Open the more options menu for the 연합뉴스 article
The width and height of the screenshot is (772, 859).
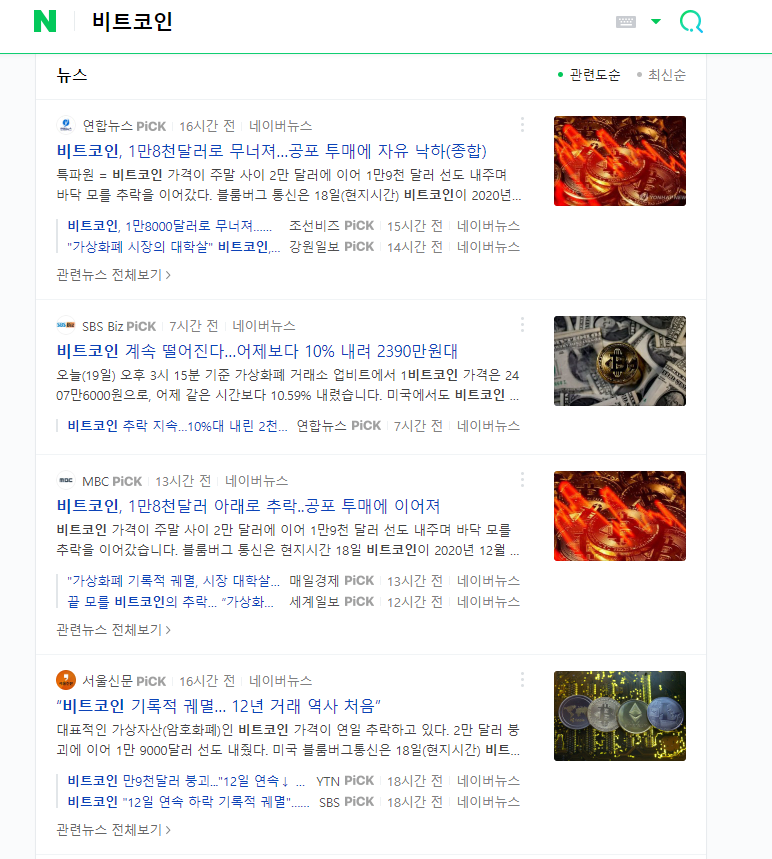point(522,125)
